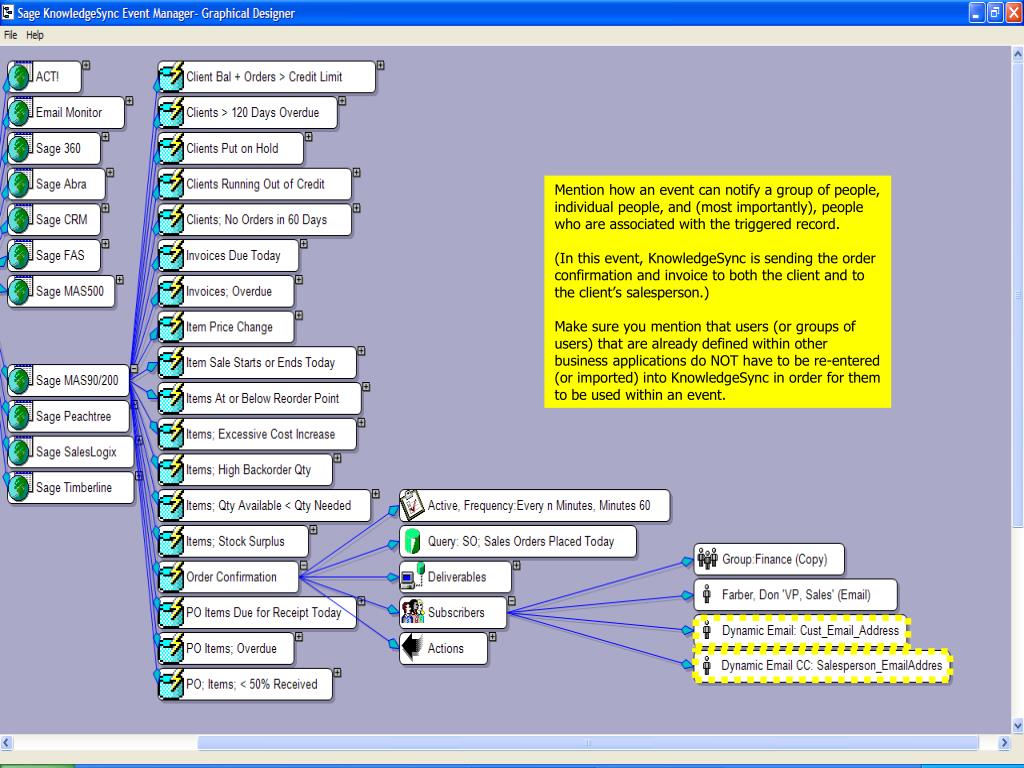1024x768 pixels.
Task: Expand the ACT! application node
Action: pyautogui.click(x=86, y=65)
